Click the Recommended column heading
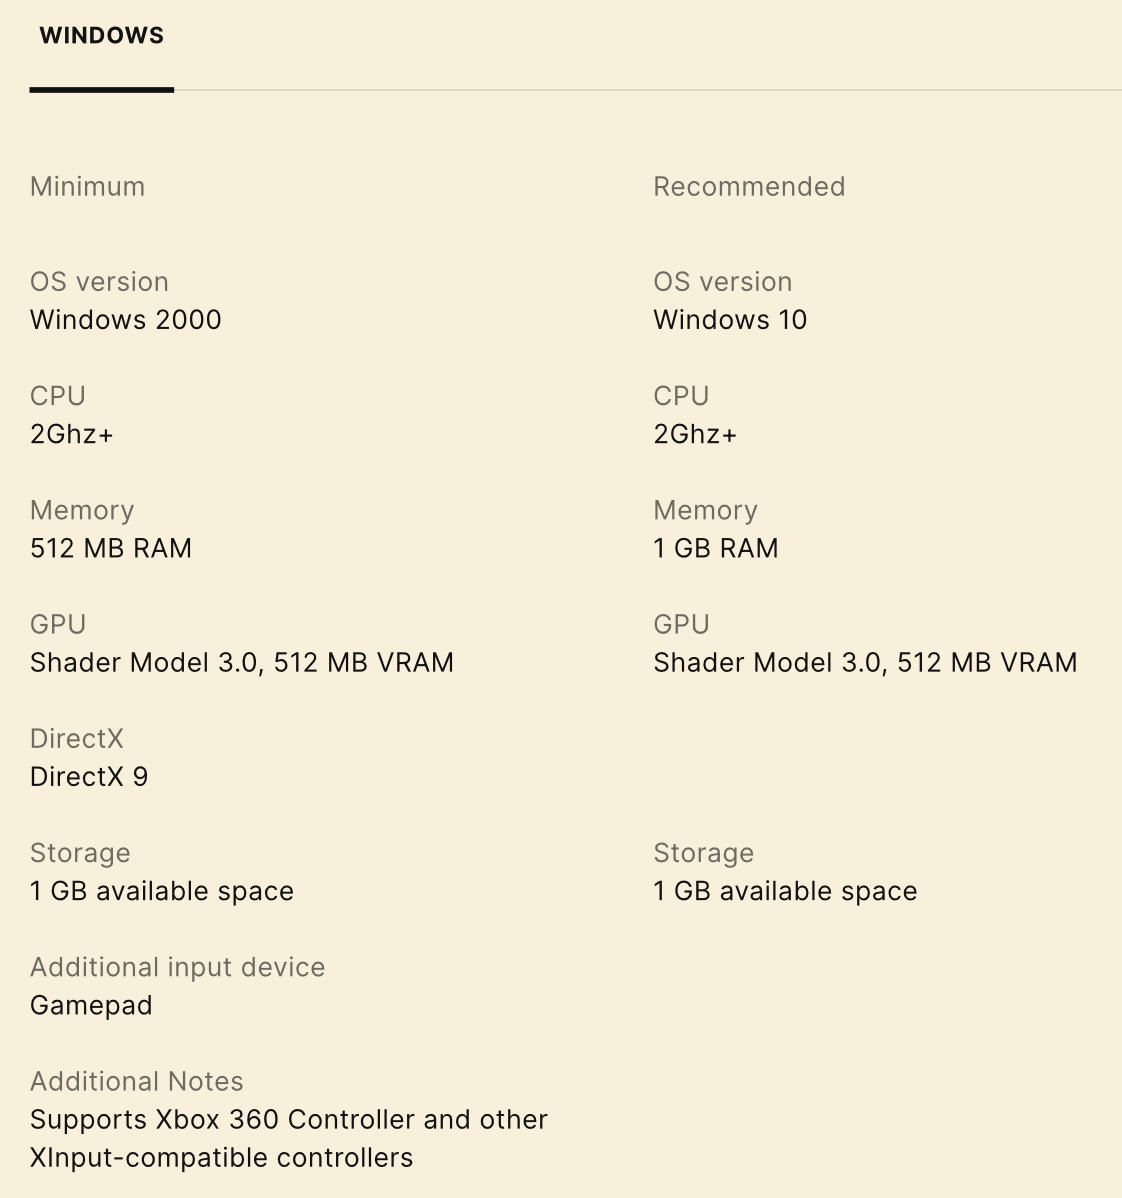The image size is (1122, 1198). [x=749, y=187]
